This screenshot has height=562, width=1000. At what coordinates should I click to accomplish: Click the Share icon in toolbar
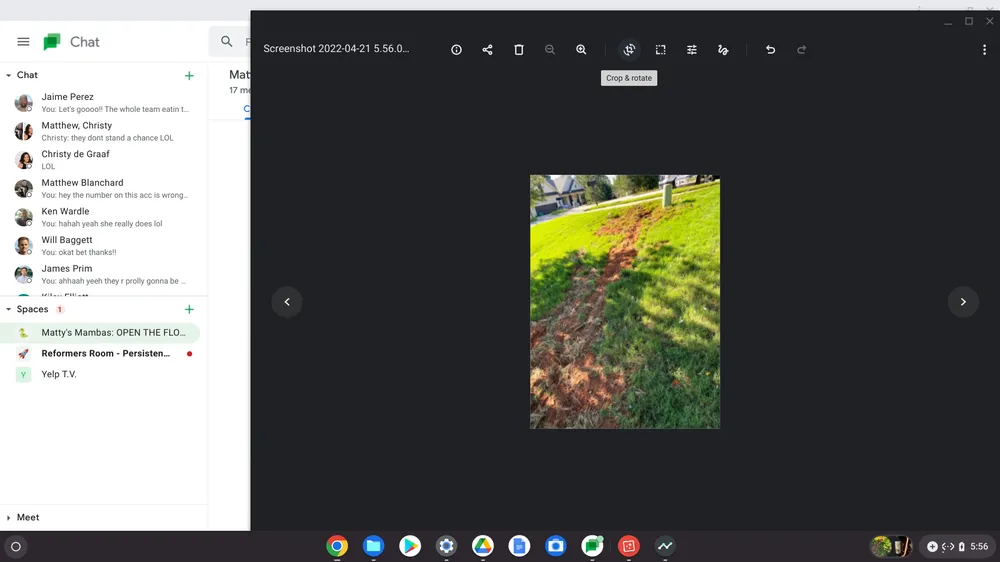[487, 50]
